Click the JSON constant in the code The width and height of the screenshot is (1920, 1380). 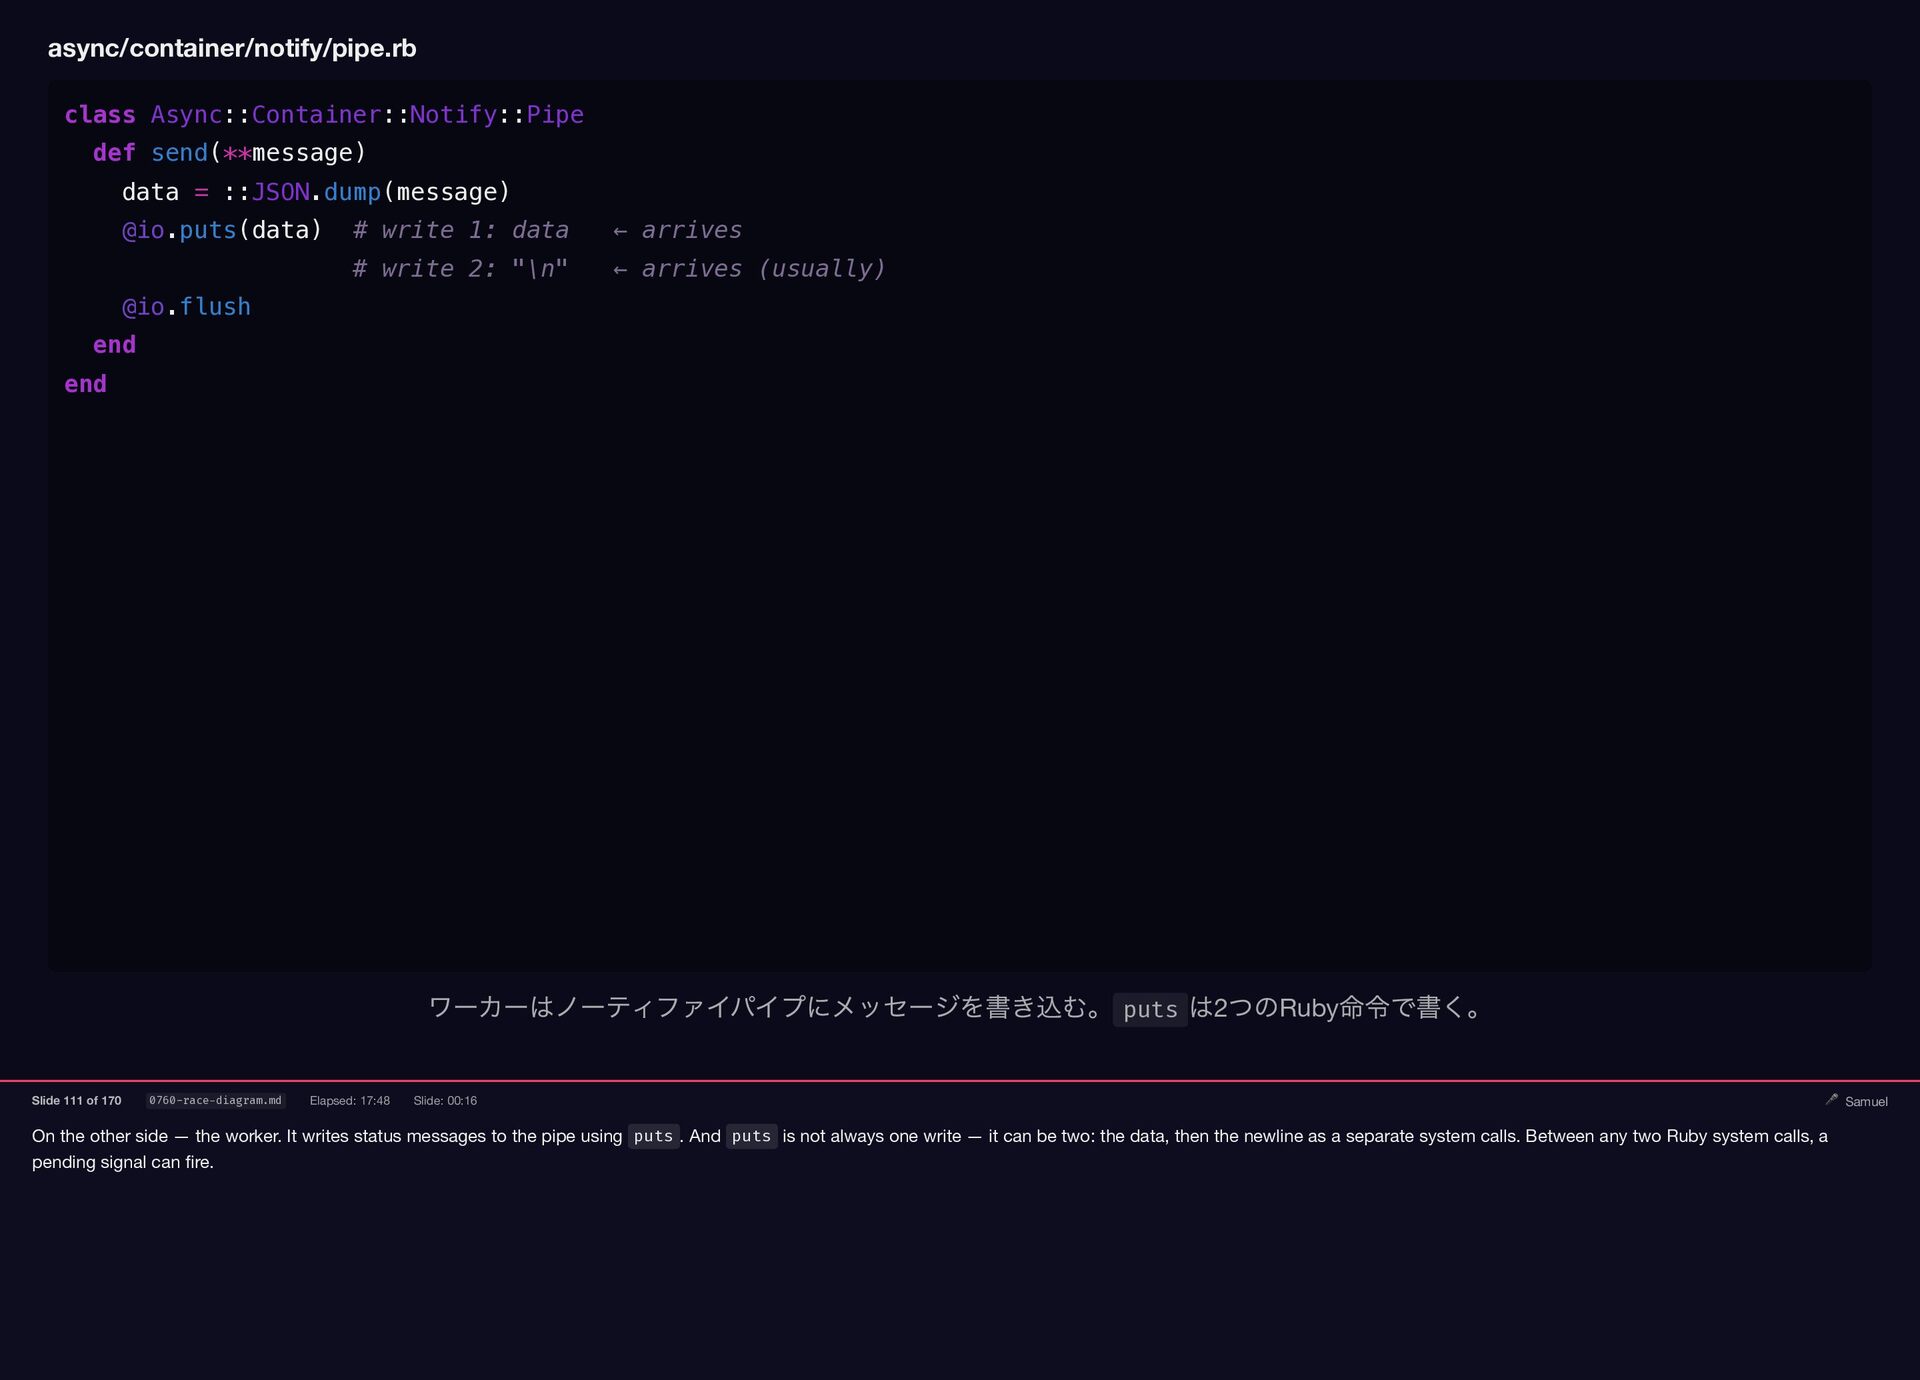(280, 192)
